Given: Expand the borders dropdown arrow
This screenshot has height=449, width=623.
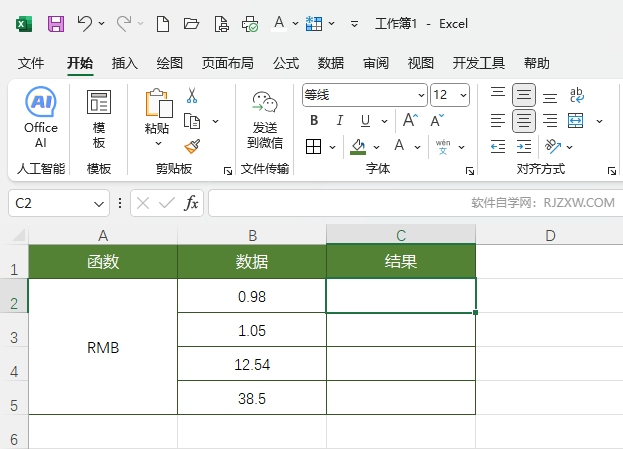Looking at the screenshot, I should 333,147.
